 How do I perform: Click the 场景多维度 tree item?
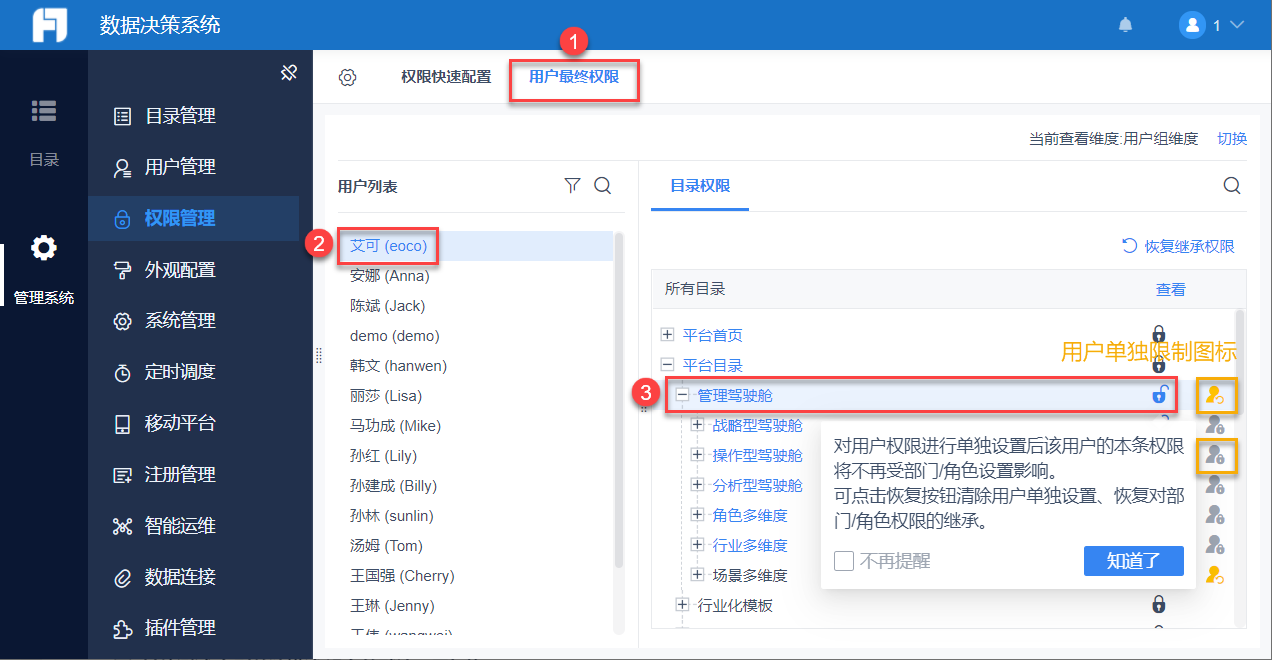tap(750, 575)
